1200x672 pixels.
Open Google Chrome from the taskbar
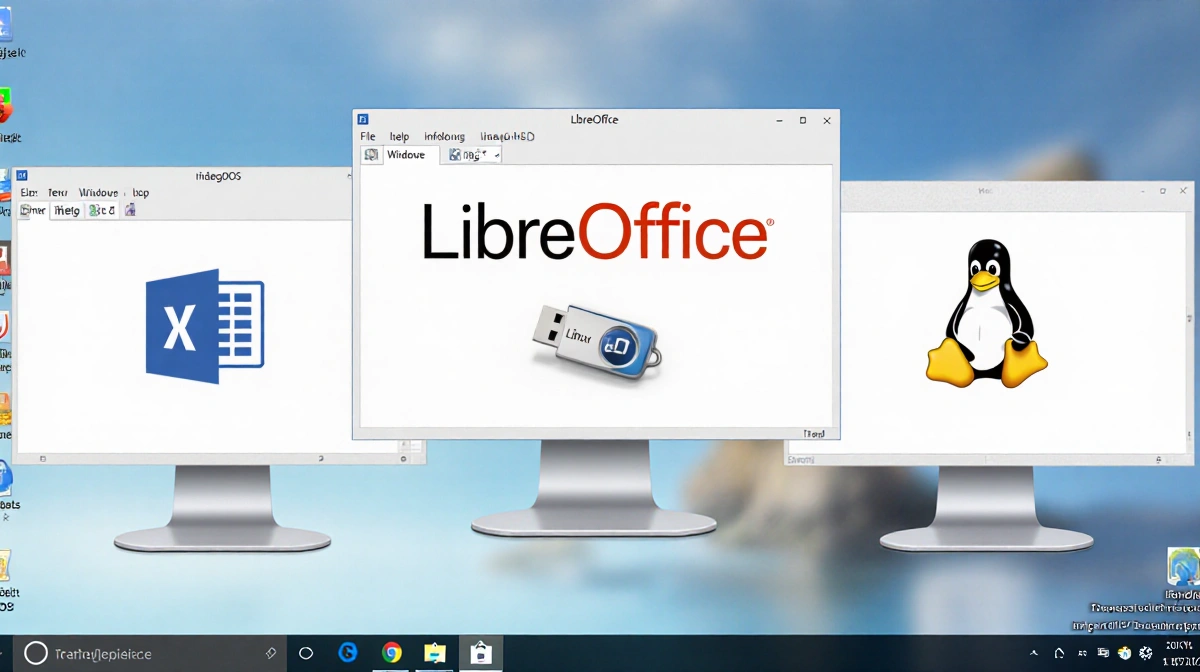391,652
